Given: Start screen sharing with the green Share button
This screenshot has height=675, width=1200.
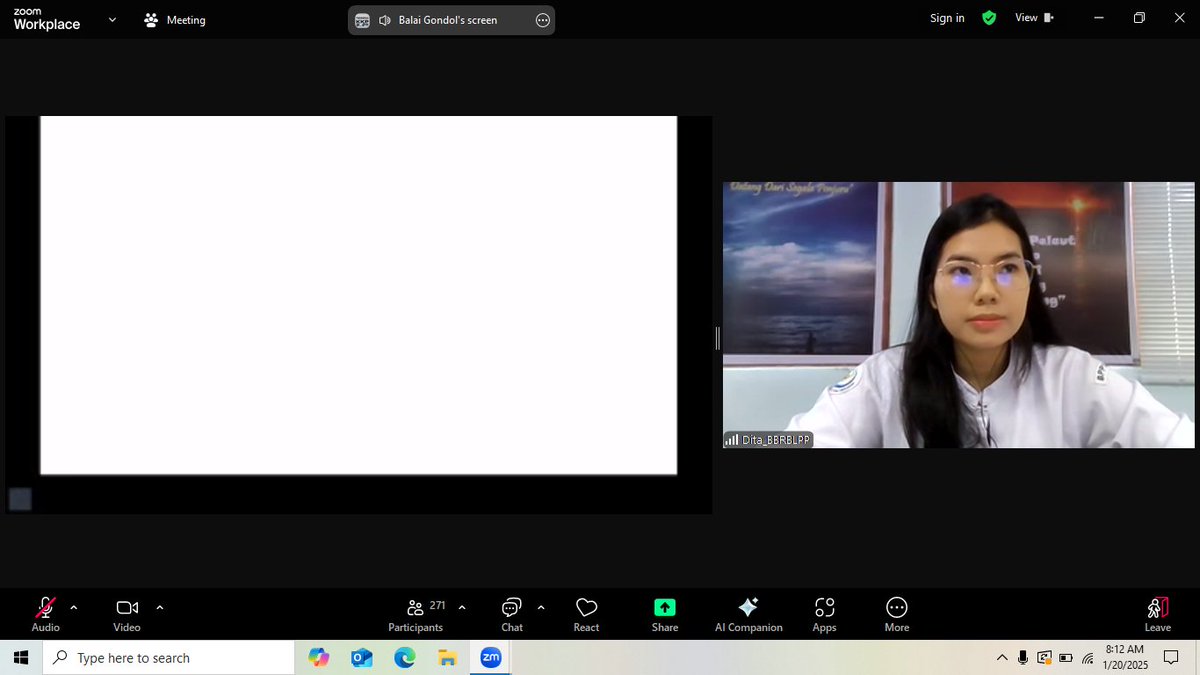Looking at the screenshot, I should coord(665,614).
